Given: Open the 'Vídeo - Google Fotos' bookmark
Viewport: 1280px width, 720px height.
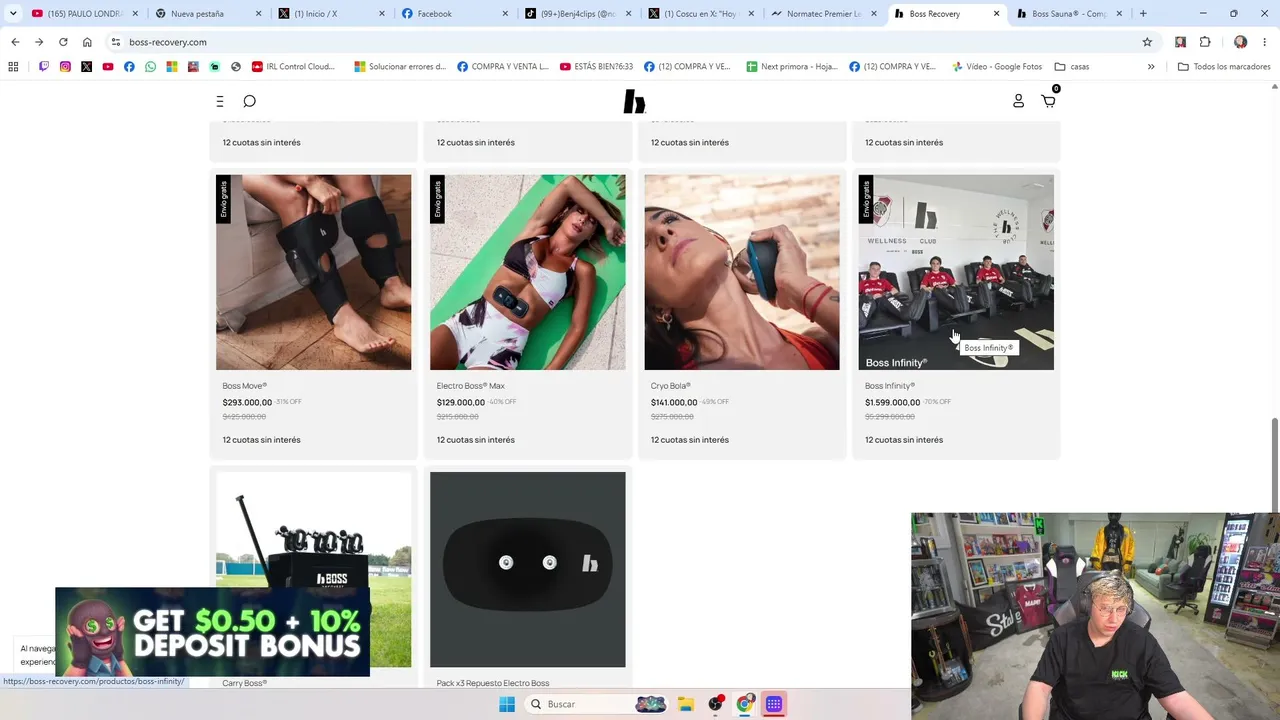Looking at the screenshot, I should point(996,67).
